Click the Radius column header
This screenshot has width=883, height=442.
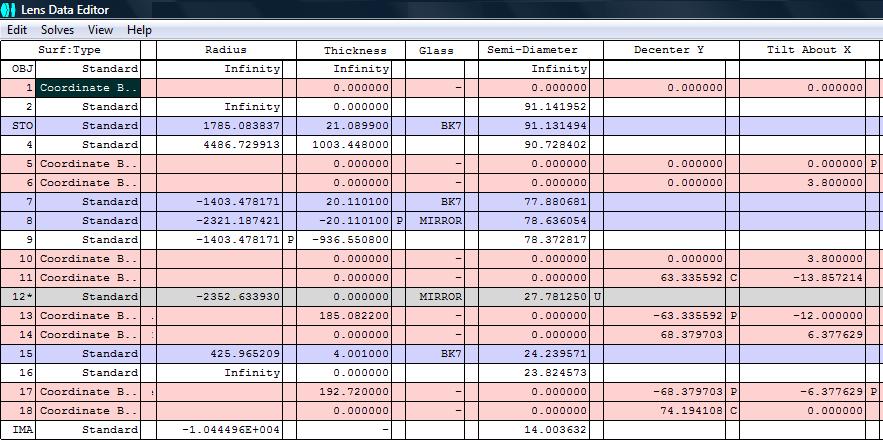pos(225,50)
